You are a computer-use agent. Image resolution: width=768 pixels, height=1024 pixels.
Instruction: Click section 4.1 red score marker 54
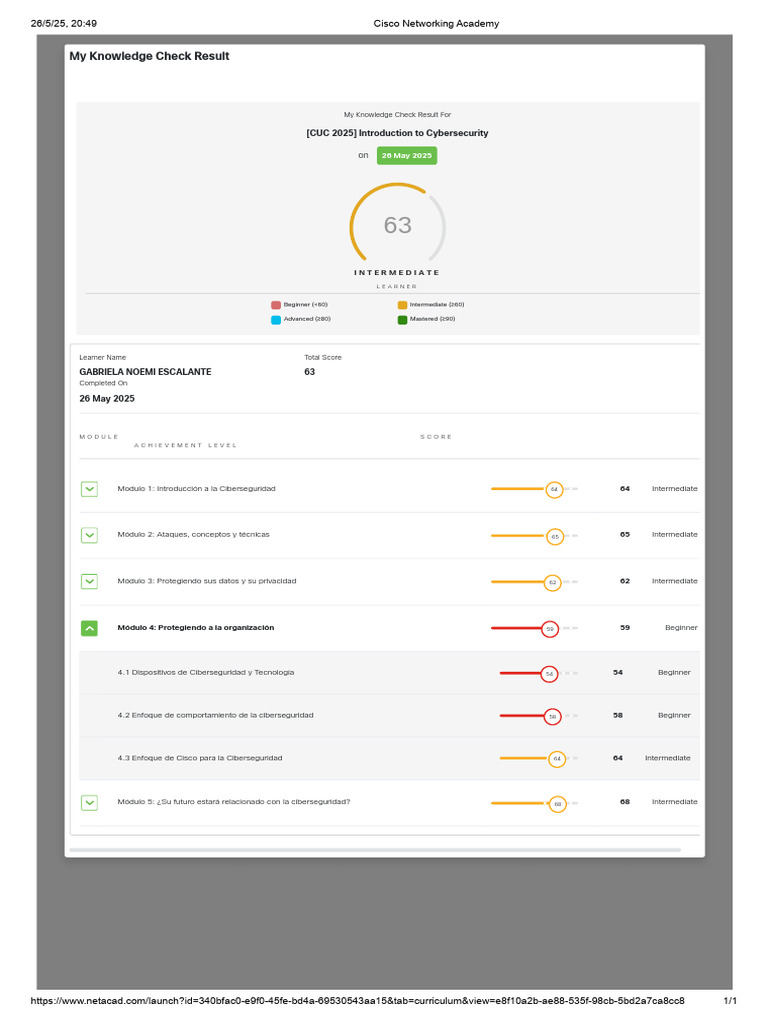549,674
